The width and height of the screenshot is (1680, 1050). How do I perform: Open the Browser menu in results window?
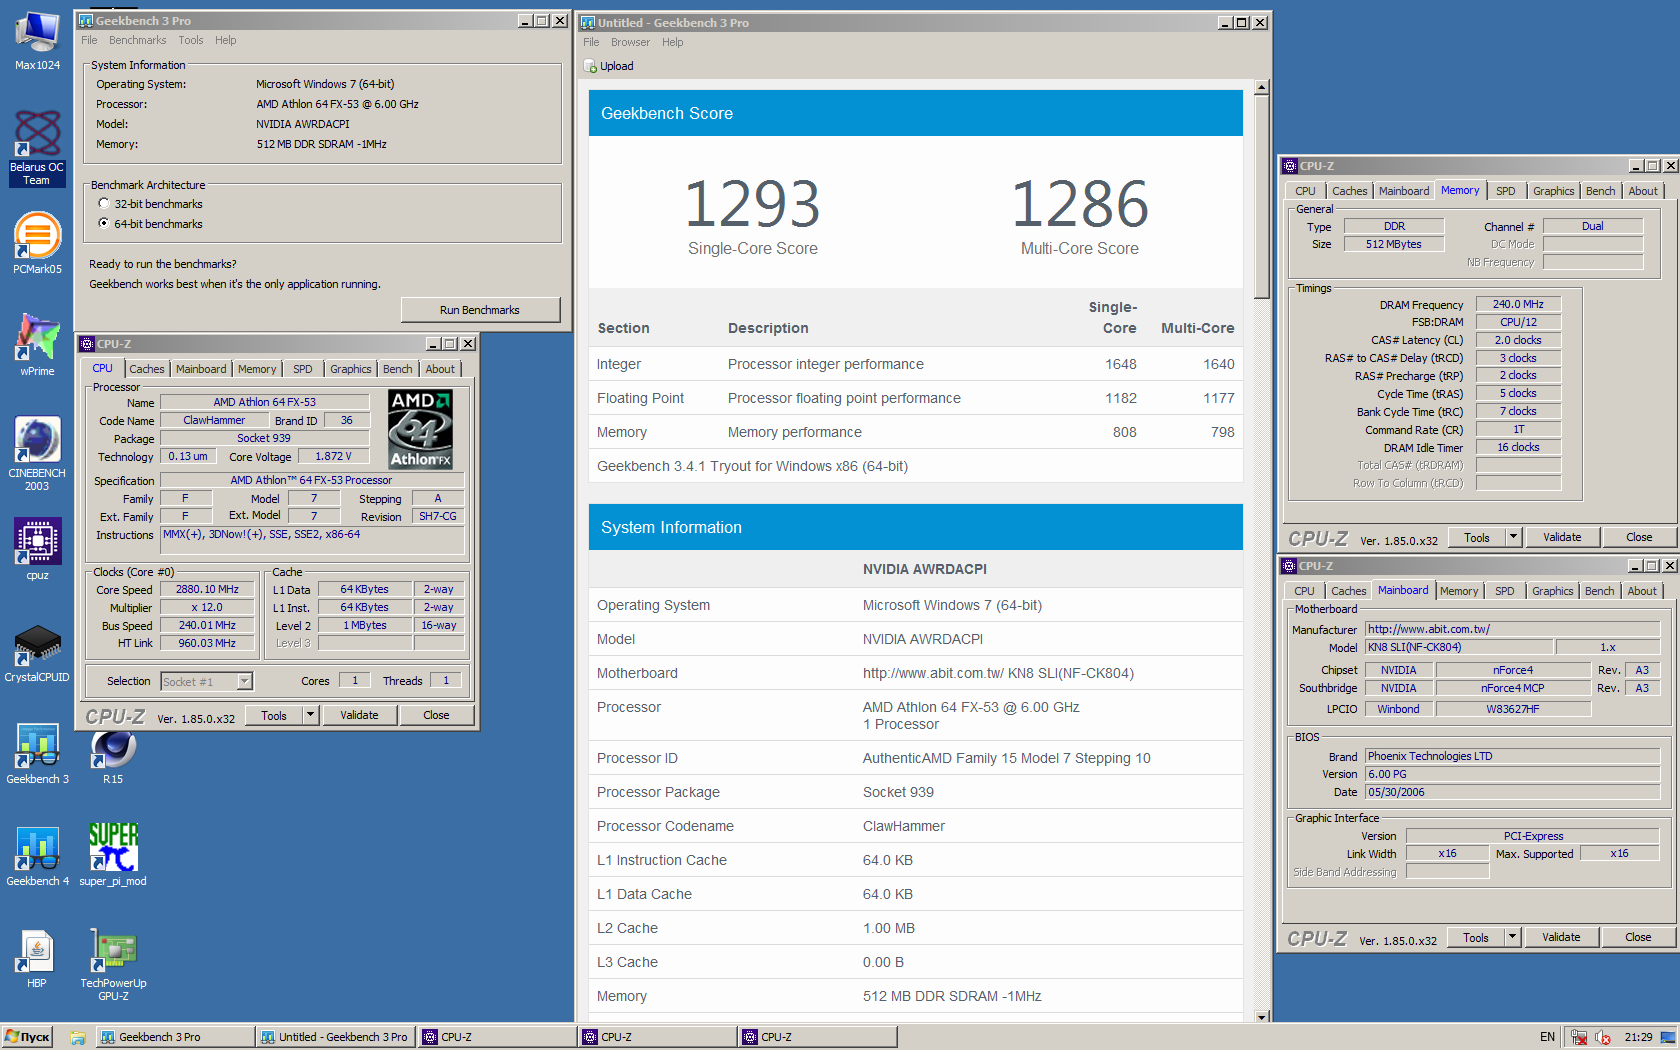[x=630, y=43]
